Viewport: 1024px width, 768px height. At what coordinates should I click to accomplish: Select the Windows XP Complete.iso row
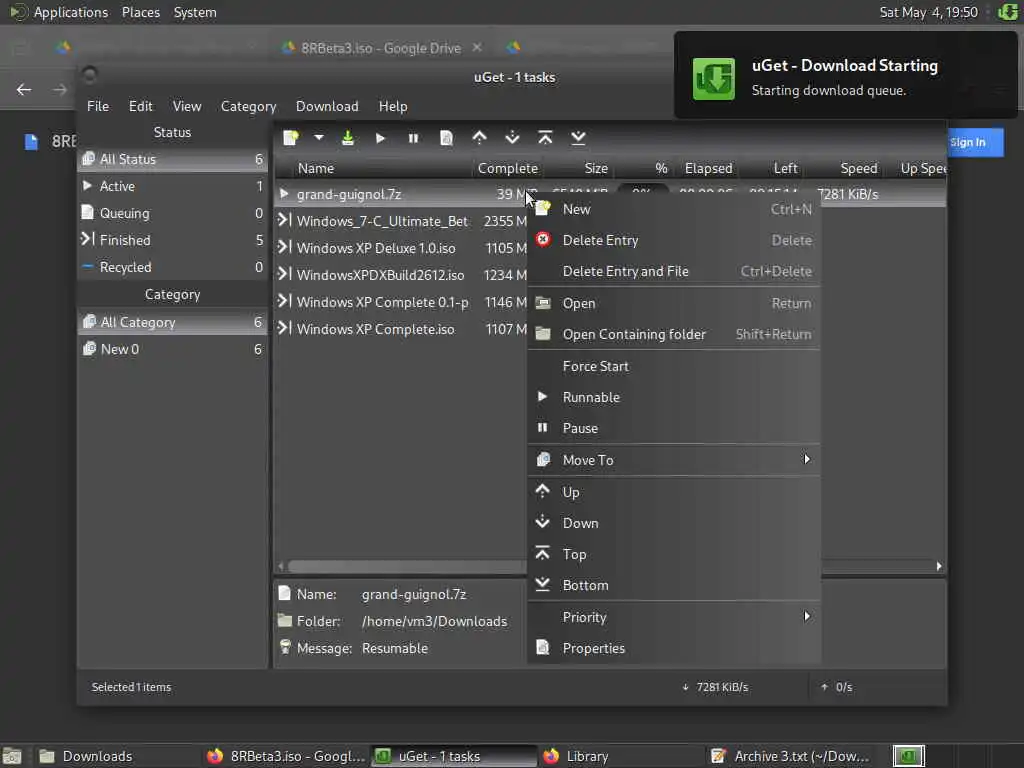coord(400,329)
